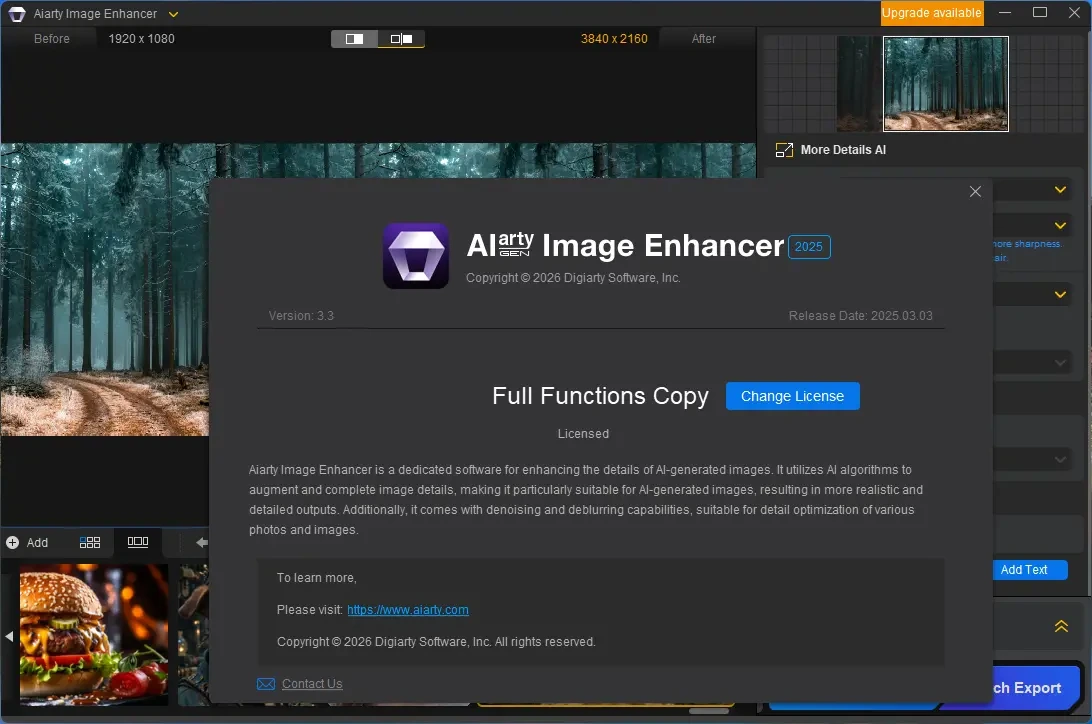Collapse export settings with double chevron

(x=1061, y=626)
